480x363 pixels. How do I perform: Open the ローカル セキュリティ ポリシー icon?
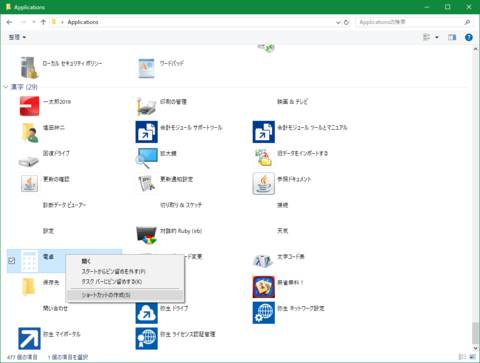(x=29, y=67)
